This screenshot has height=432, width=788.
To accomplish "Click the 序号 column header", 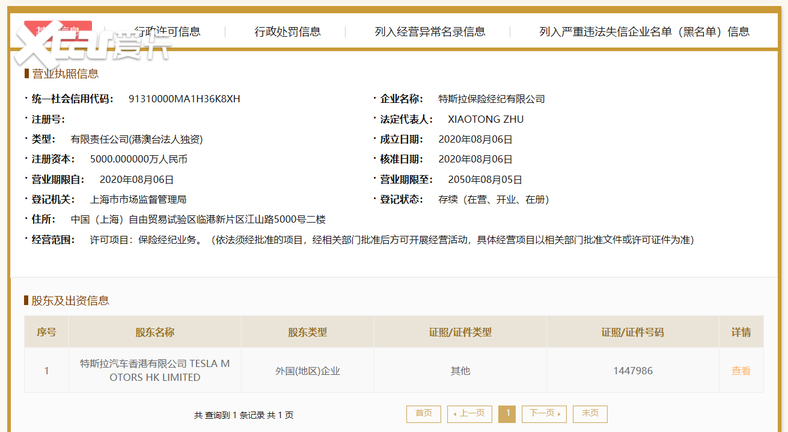I will (46, 332).
